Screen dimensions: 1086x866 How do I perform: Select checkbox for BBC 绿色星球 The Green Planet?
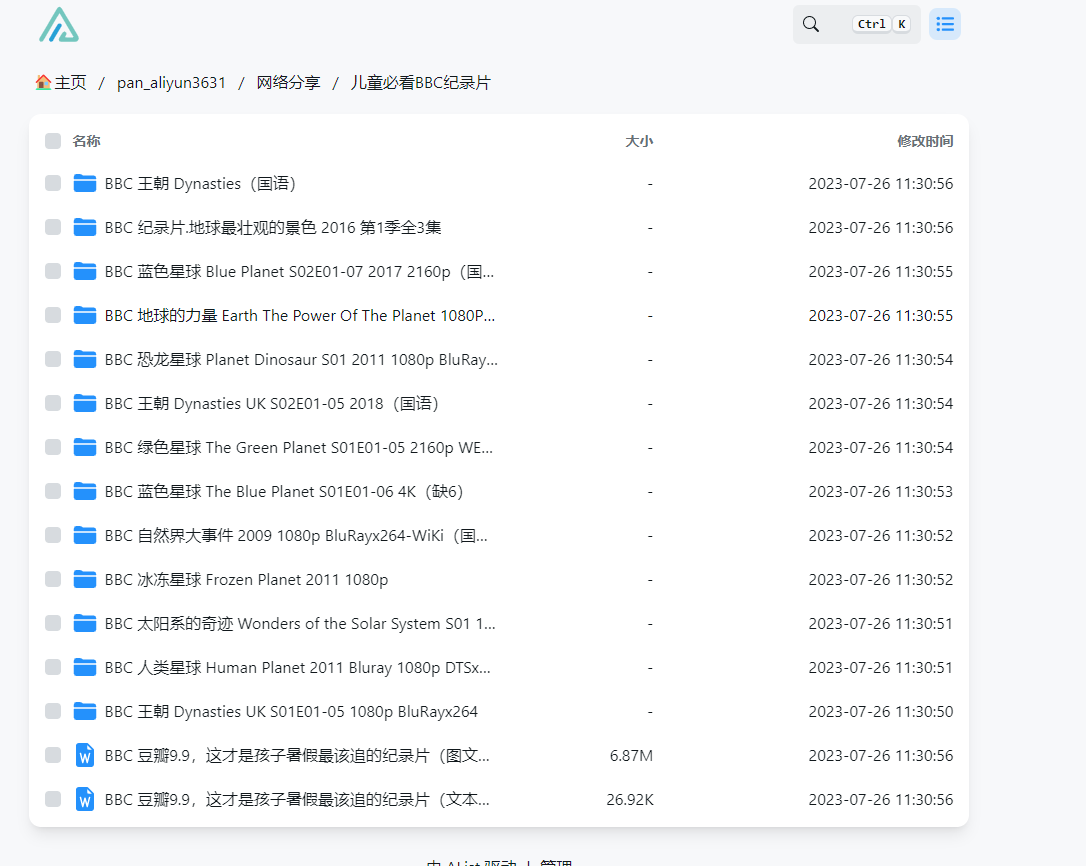(53, 448)
